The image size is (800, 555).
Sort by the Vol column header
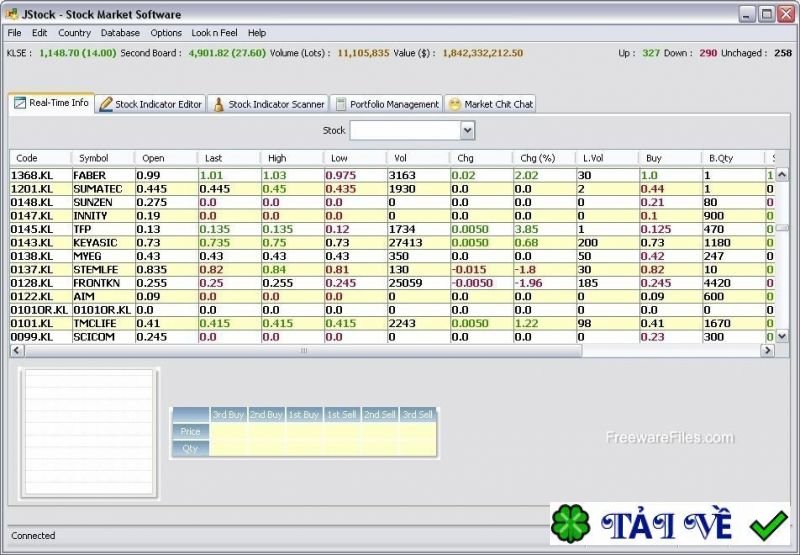click(x=418, y=158)
